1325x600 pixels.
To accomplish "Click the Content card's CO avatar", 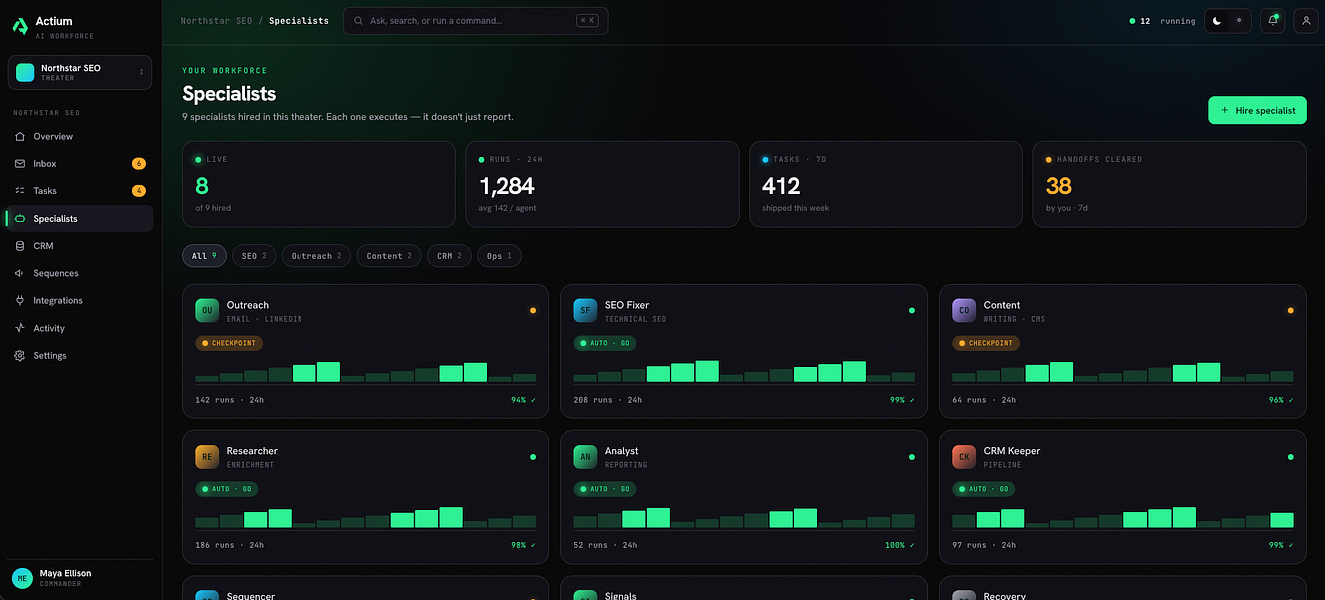I will (964, 310).
